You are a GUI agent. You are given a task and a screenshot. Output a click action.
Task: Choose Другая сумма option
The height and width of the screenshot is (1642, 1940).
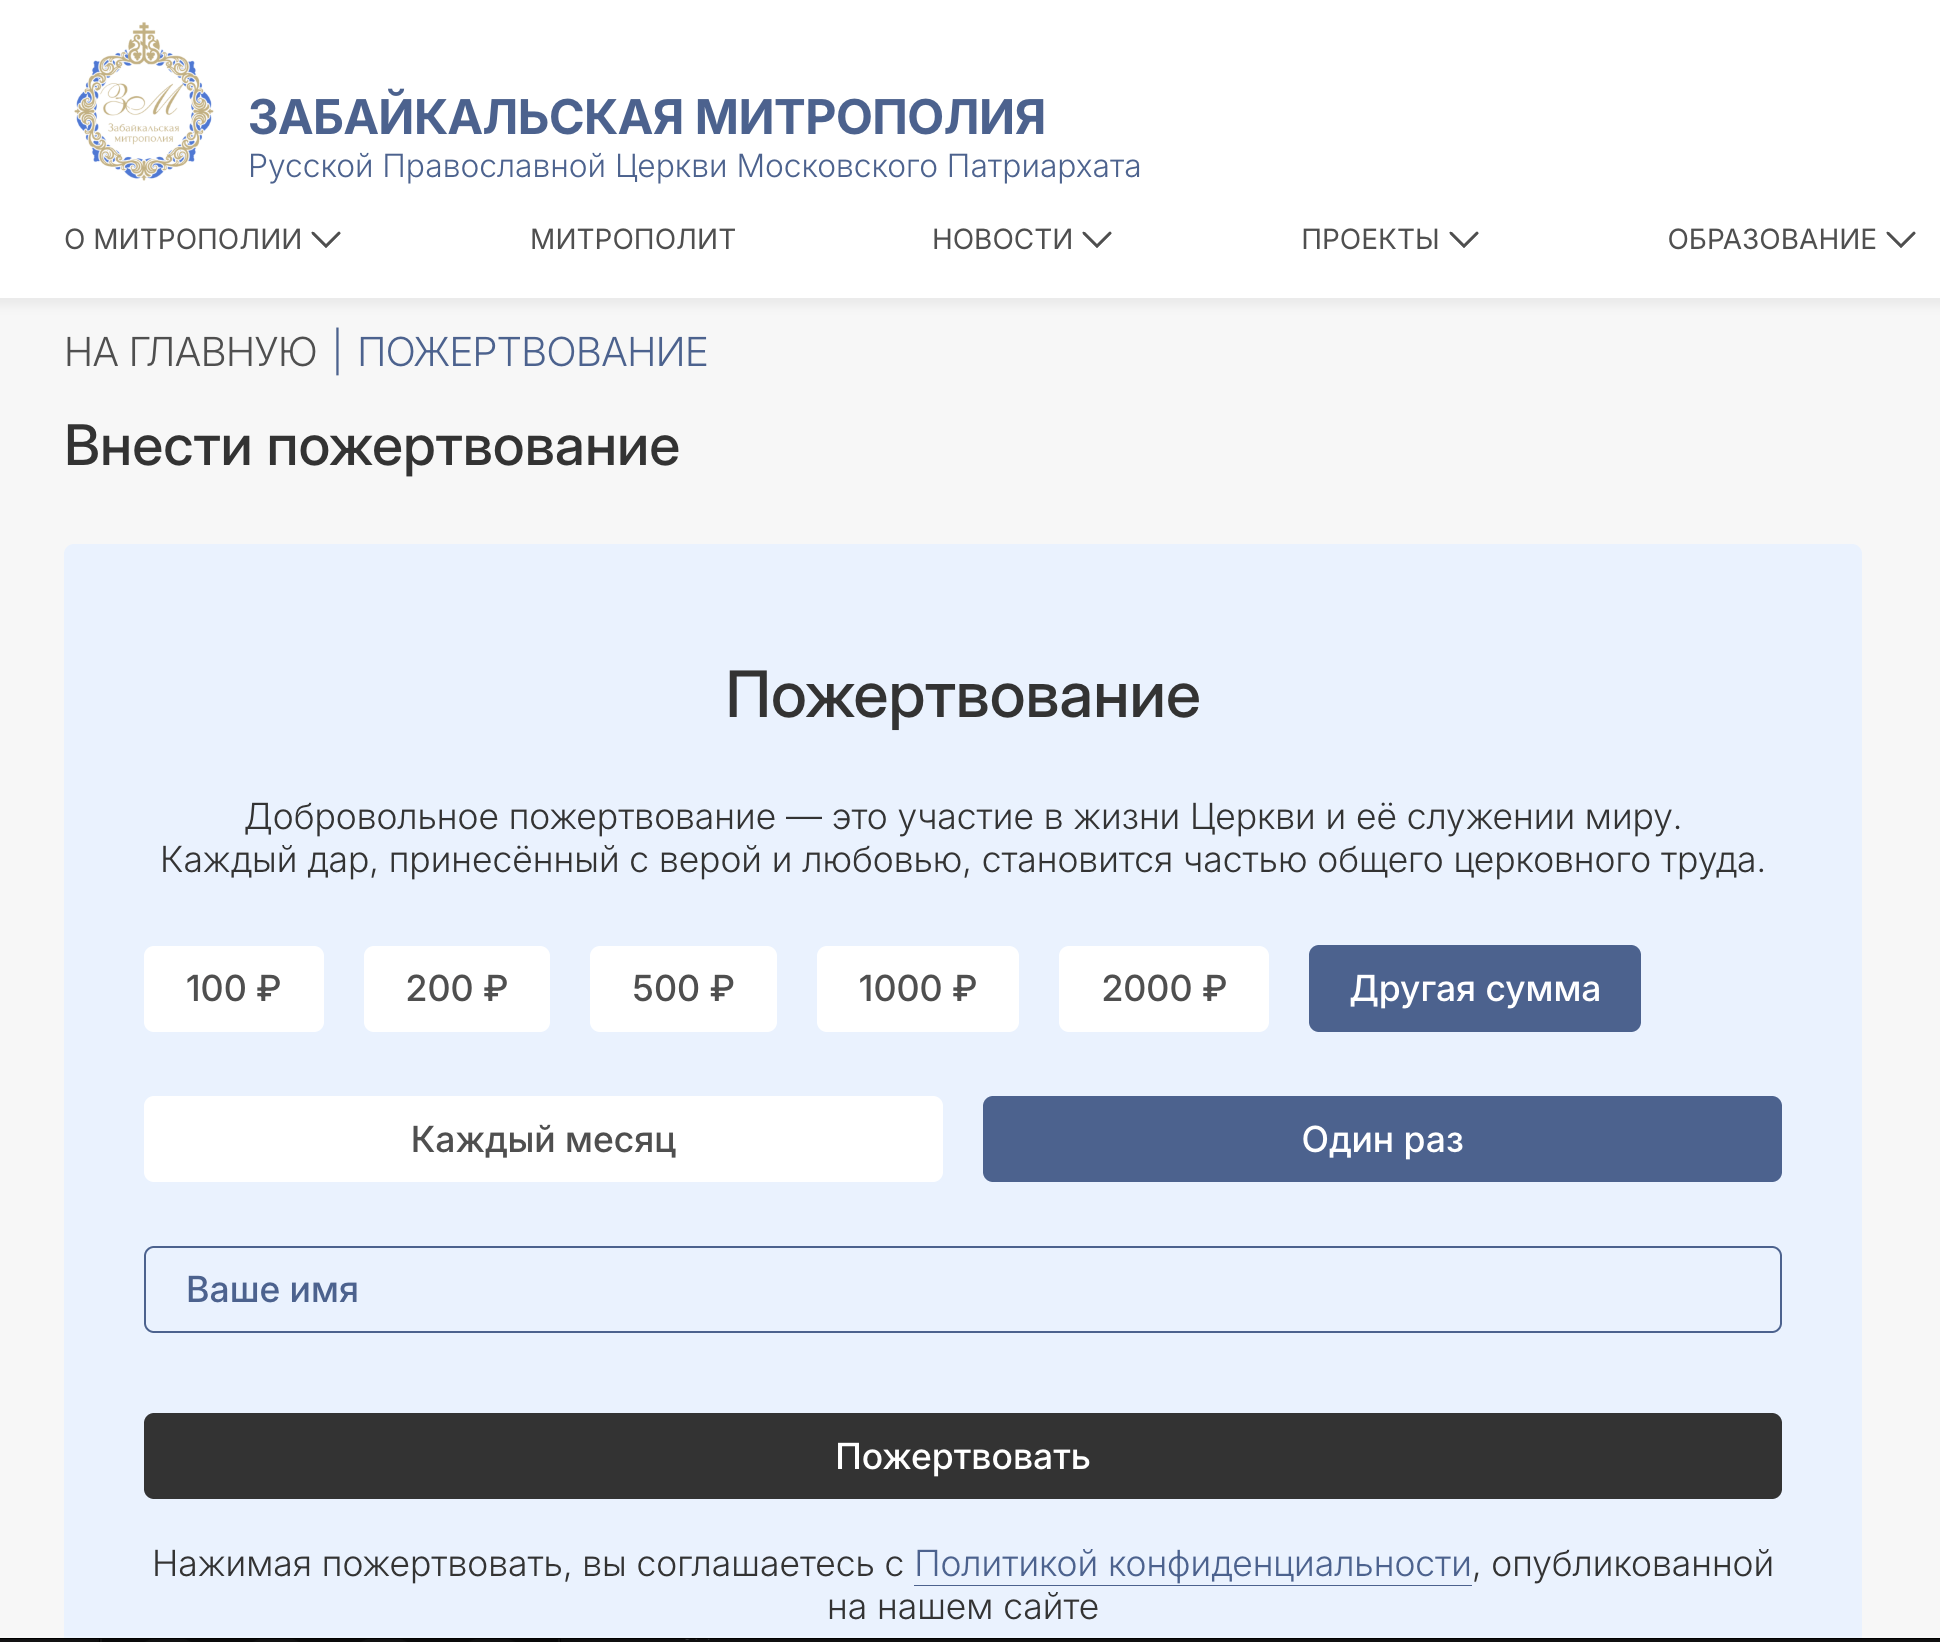(x=1474, y=988)
